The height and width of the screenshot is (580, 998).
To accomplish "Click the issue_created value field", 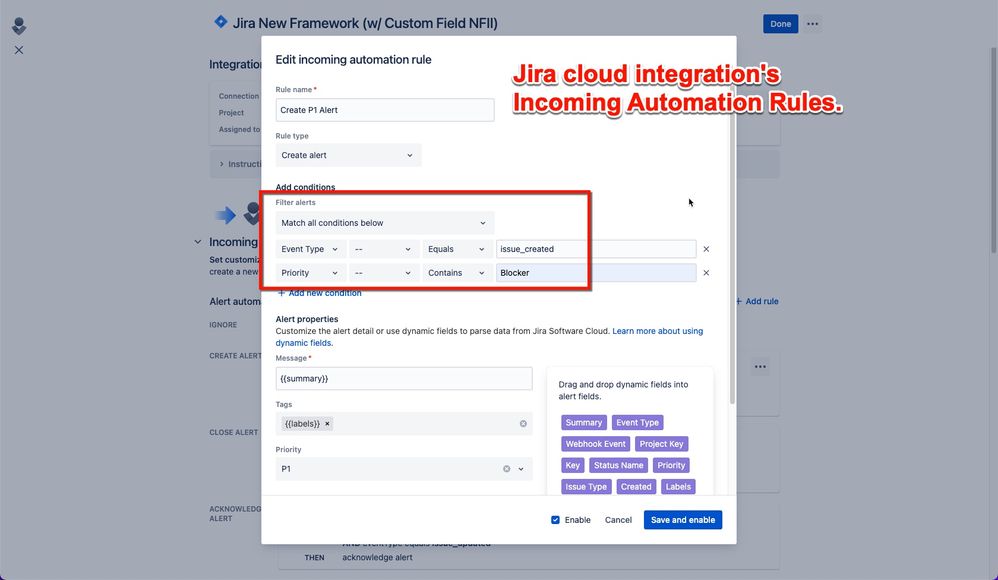I will click(596, 249).
